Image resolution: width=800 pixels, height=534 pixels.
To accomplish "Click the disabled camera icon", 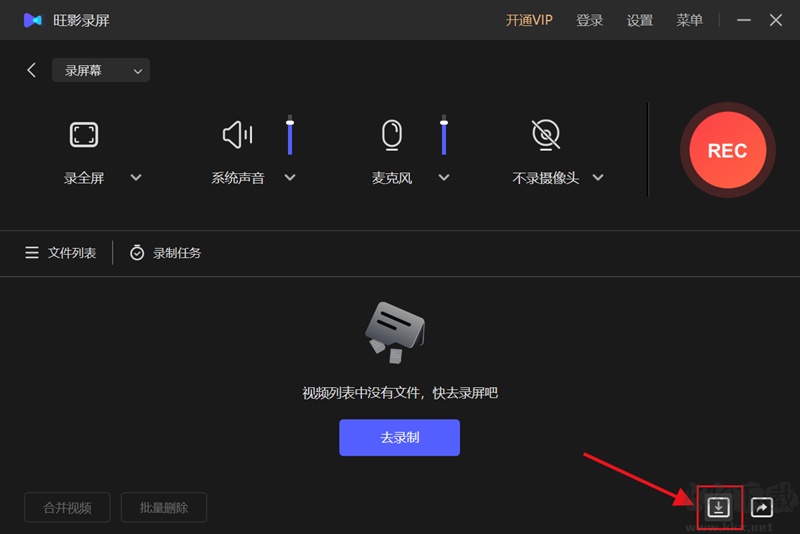I will 546,135.
